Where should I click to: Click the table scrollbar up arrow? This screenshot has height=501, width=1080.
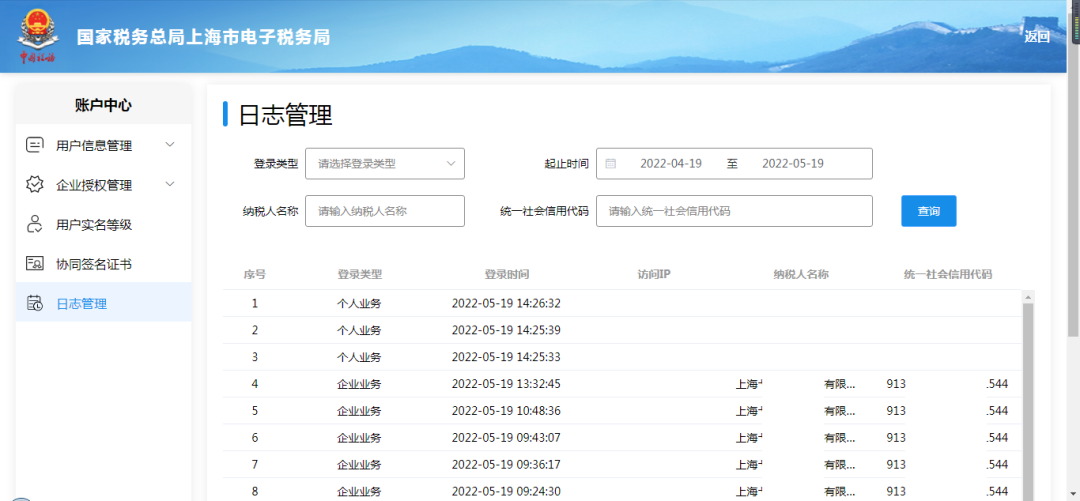(x=1028, y=298)
